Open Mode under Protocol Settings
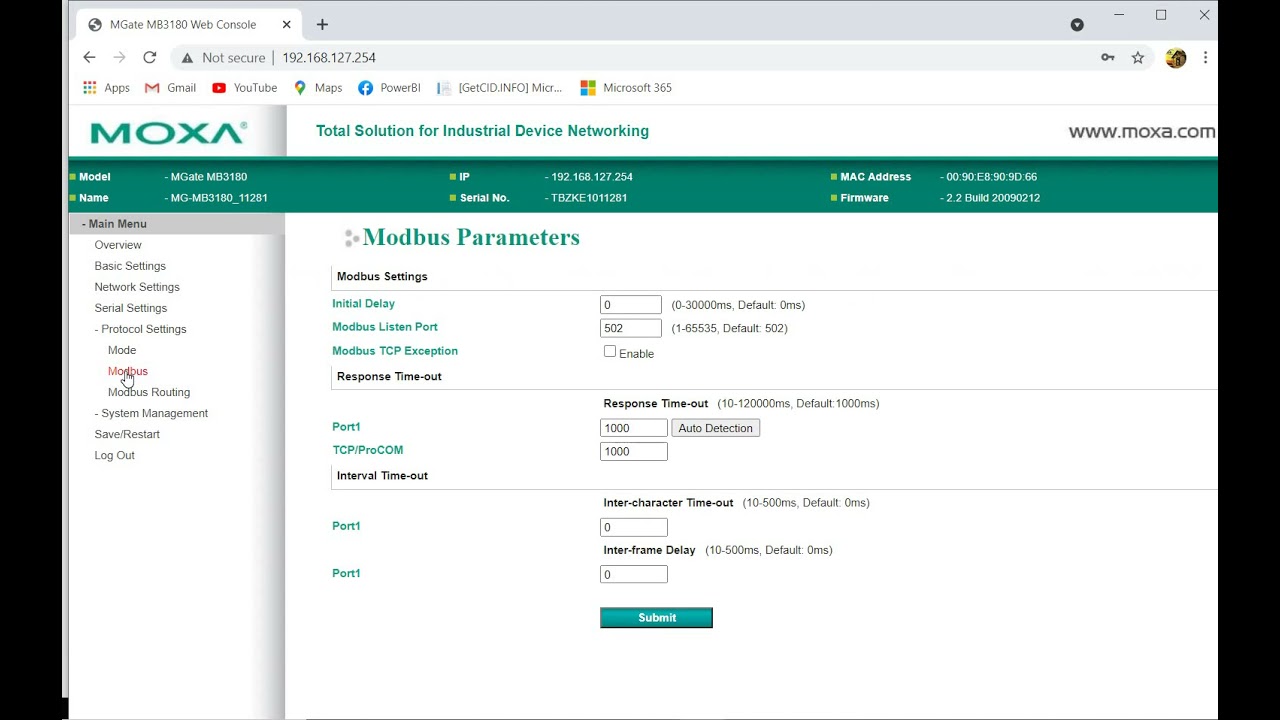 [122, 350]
